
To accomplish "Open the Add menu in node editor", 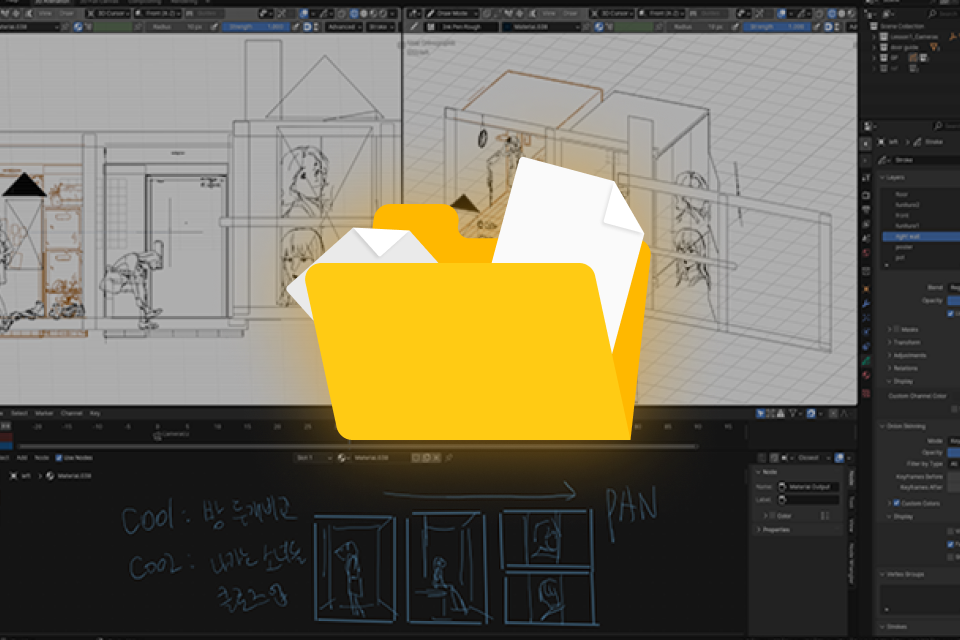I will click(22, 457).
